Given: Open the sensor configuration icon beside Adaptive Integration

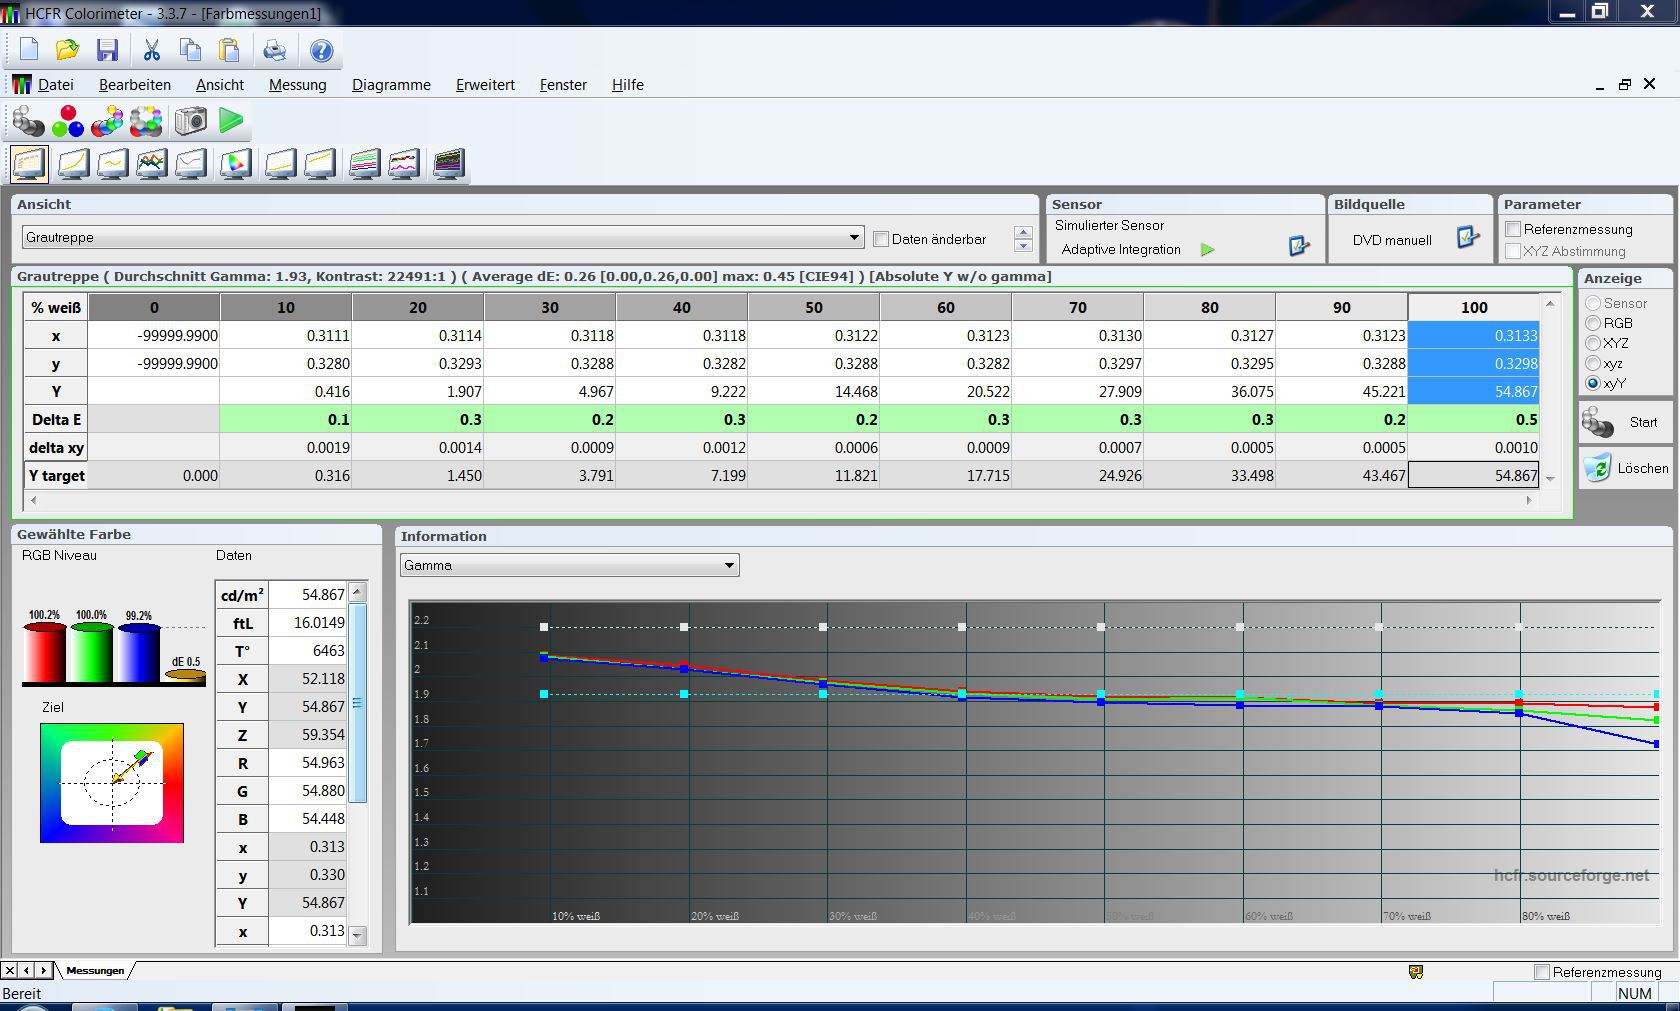Looking at the screenshot, I should (x=1298, y=246).
